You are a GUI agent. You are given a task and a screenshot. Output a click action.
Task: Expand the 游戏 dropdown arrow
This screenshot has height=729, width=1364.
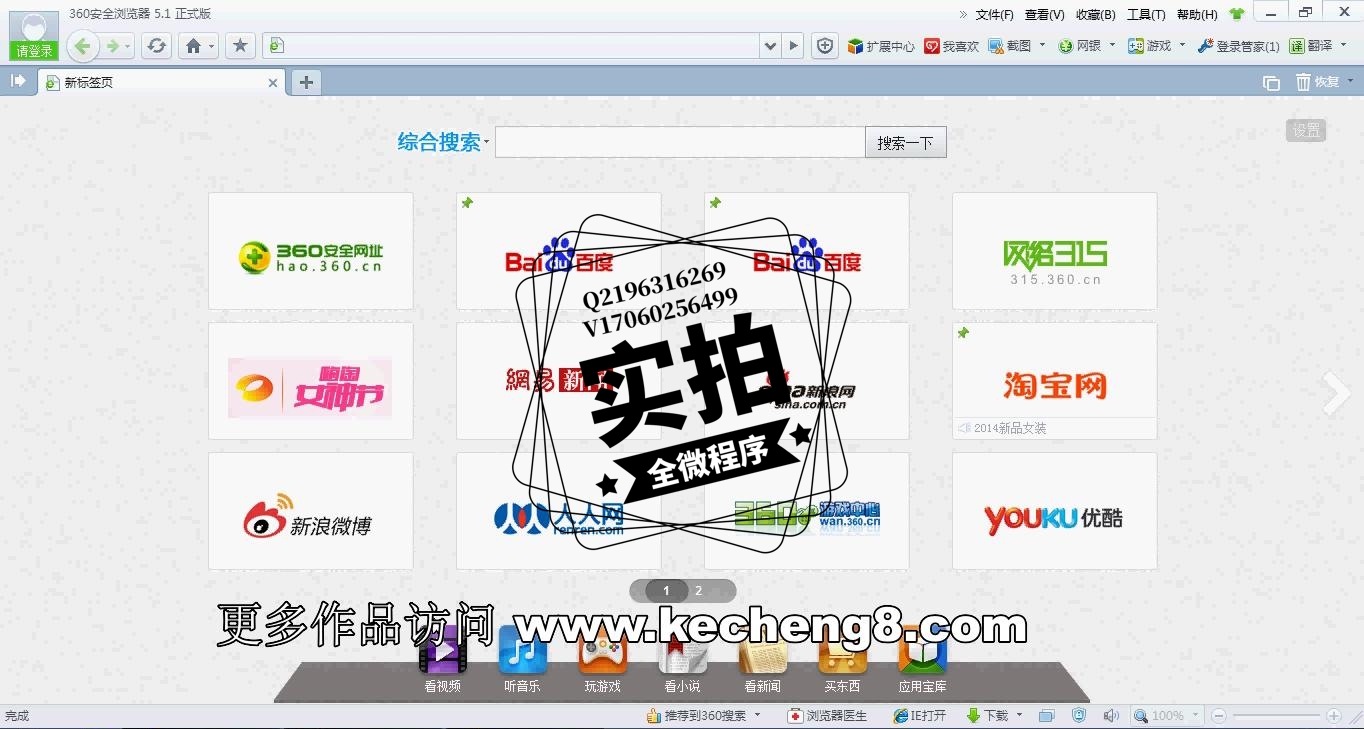tap(1182, 45)
